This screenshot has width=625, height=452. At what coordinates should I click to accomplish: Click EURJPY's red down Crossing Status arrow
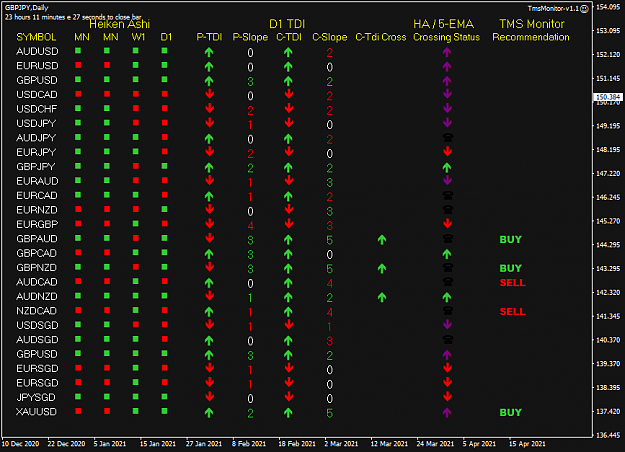point(448,151)
